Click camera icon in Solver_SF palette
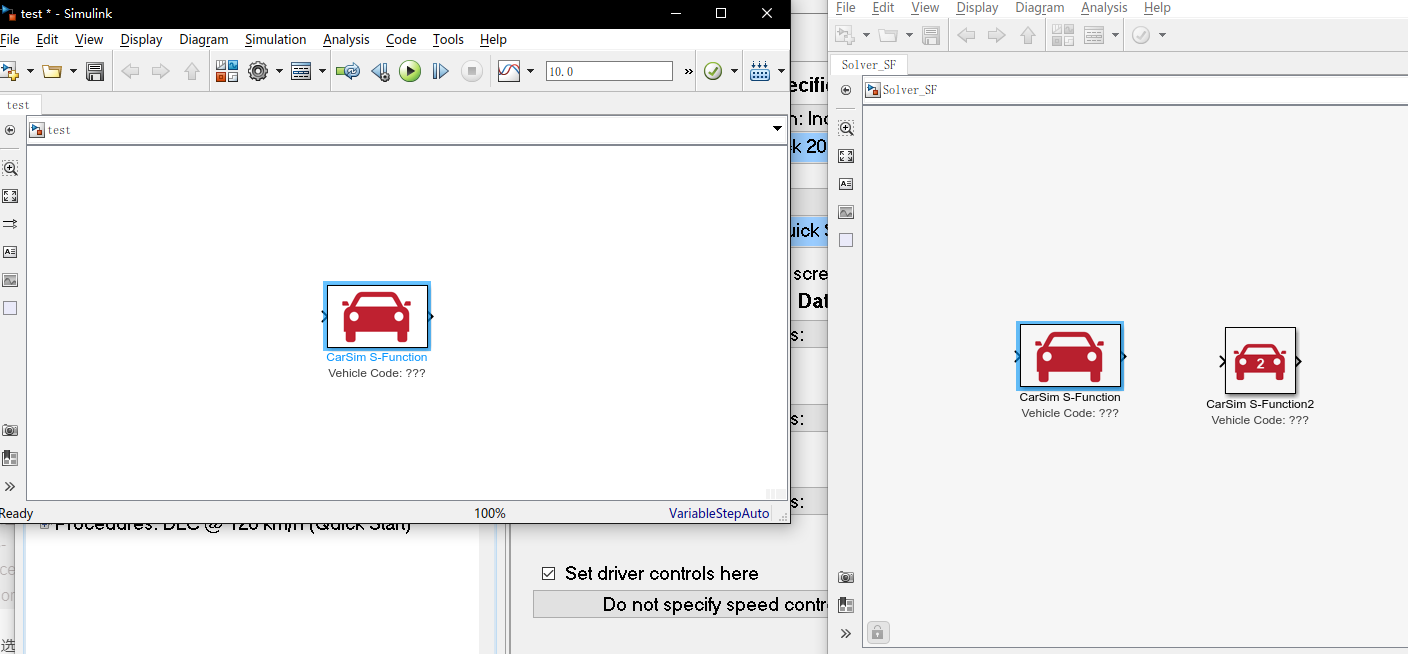This screenshot has width=1408, height=654. coord(846,577)
